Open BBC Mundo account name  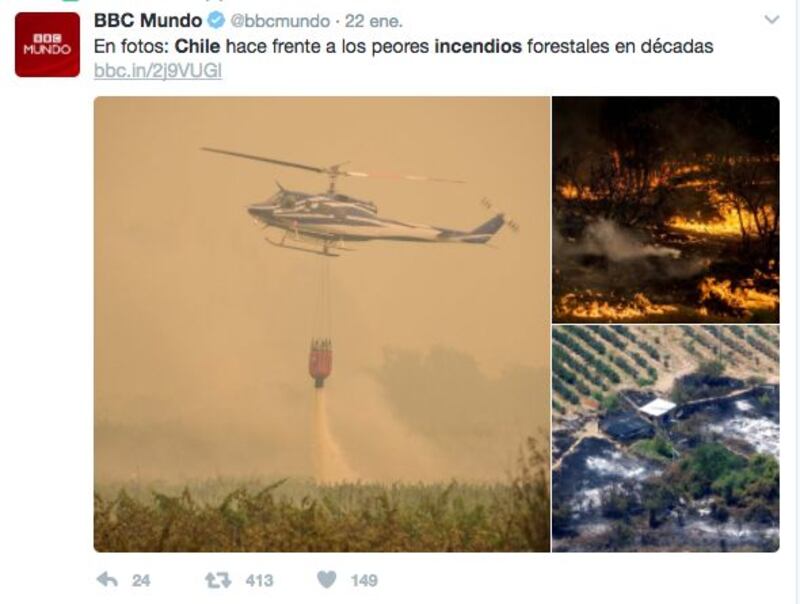tap(148, 21)
